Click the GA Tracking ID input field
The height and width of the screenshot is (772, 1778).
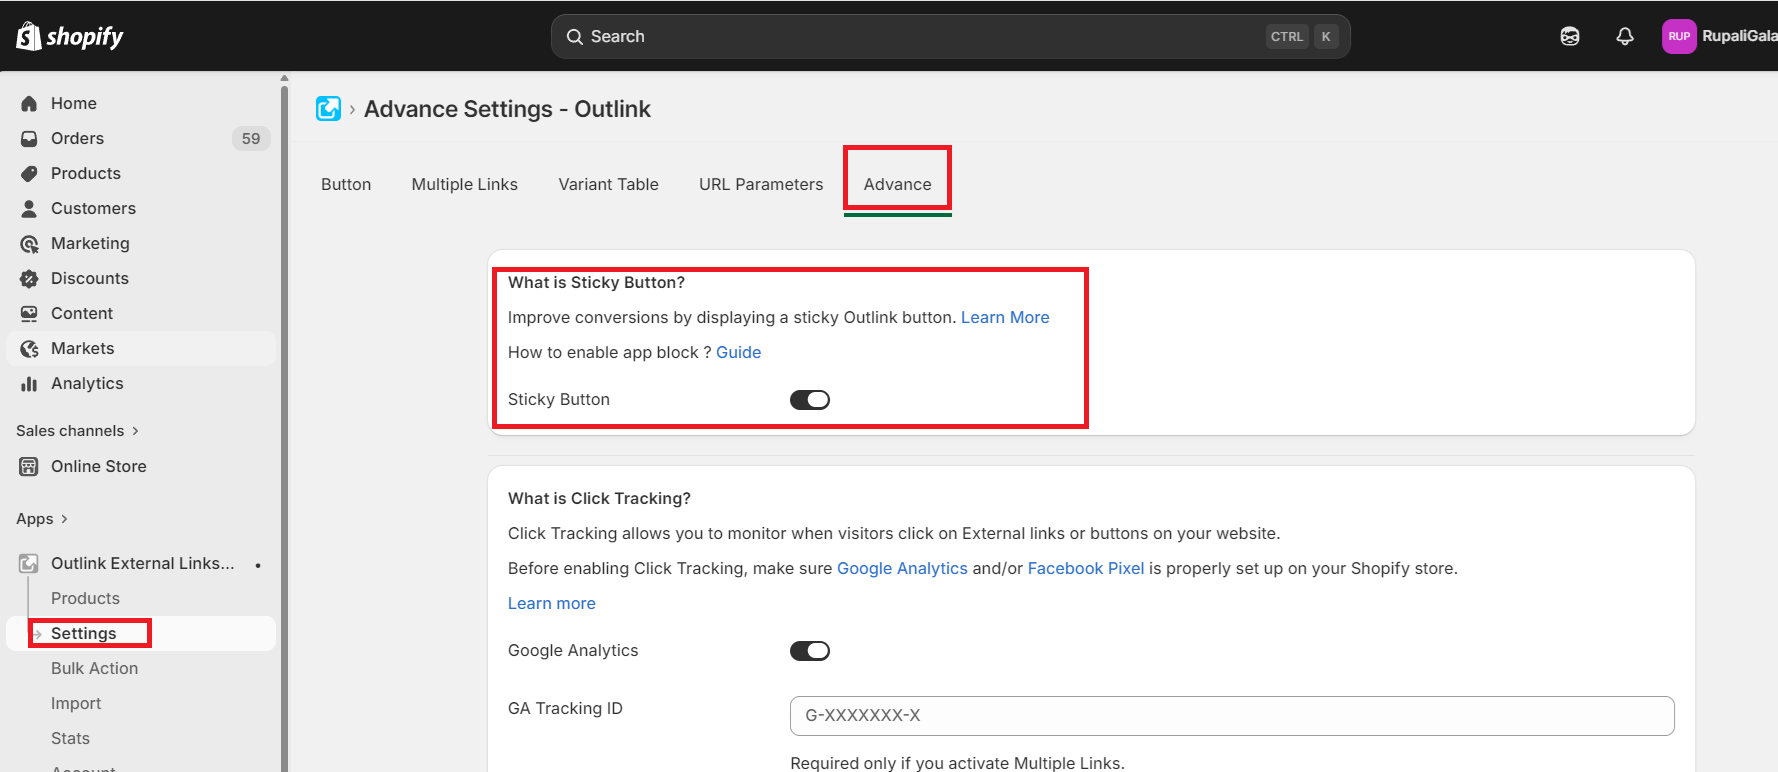(x=1232, y=716)
